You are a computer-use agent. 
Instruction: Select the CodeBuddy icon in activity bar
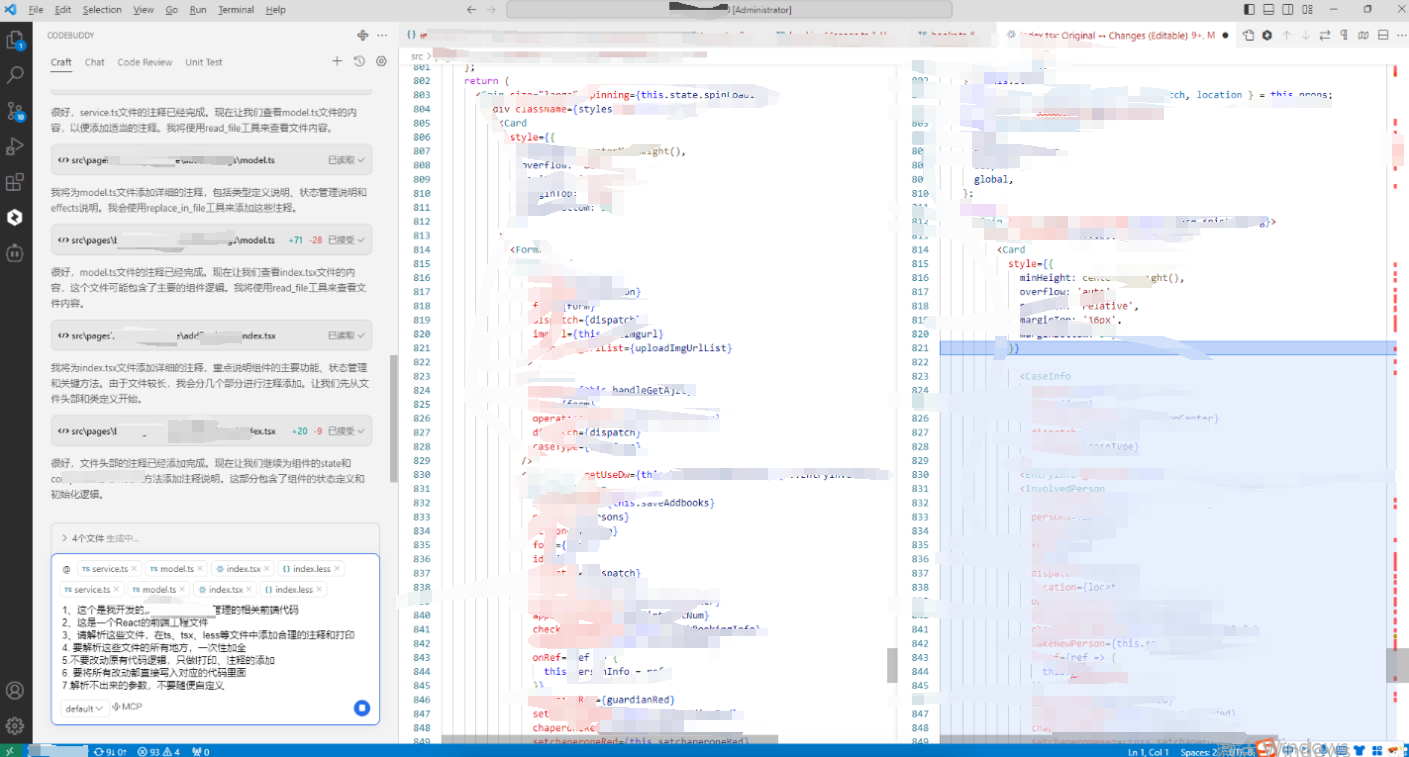pos(15,217)
